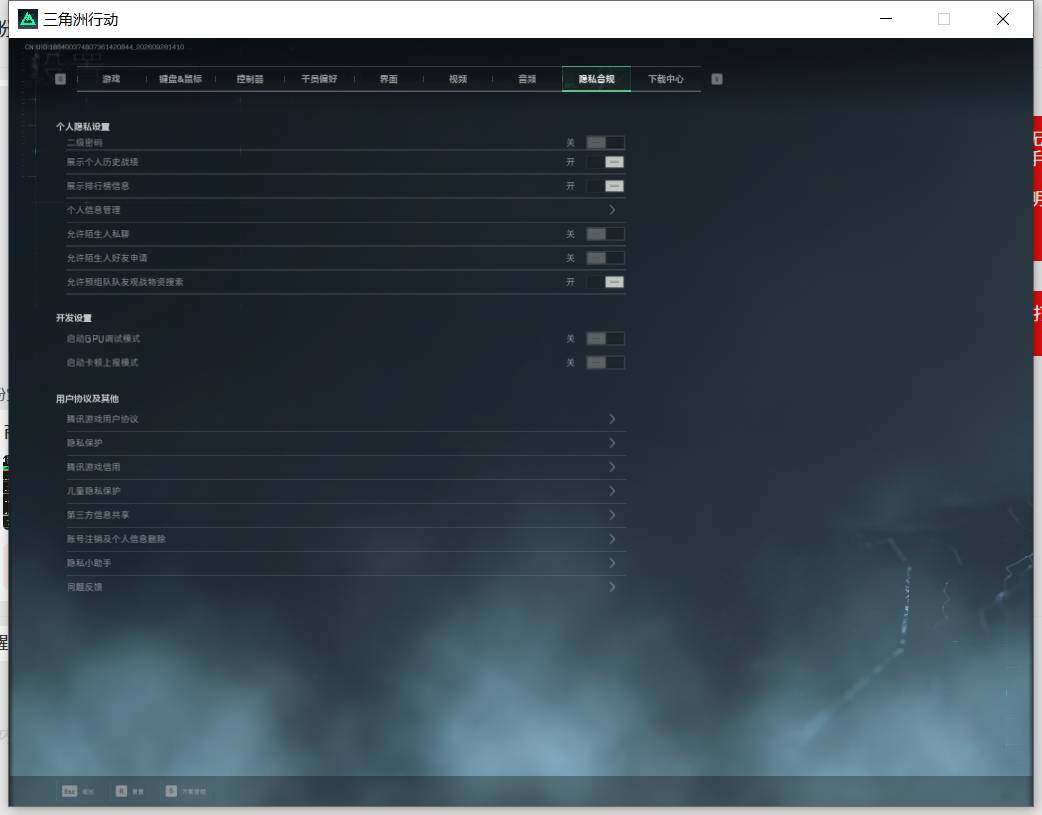The width and height of the screenshot is (1042, 815).
Task: Click the active 隐私合规 tab
Action: click(x=596, y=79)
